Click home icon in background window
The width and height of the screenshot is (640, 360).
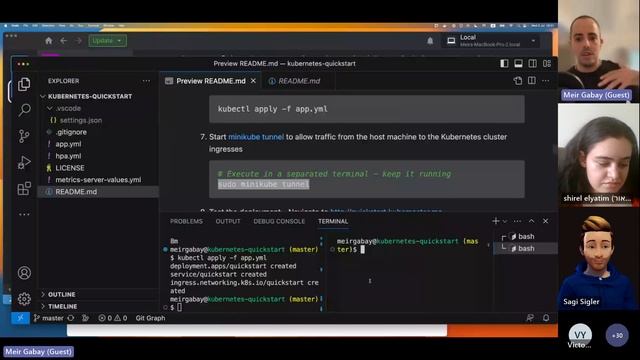(x=49, y=40)
